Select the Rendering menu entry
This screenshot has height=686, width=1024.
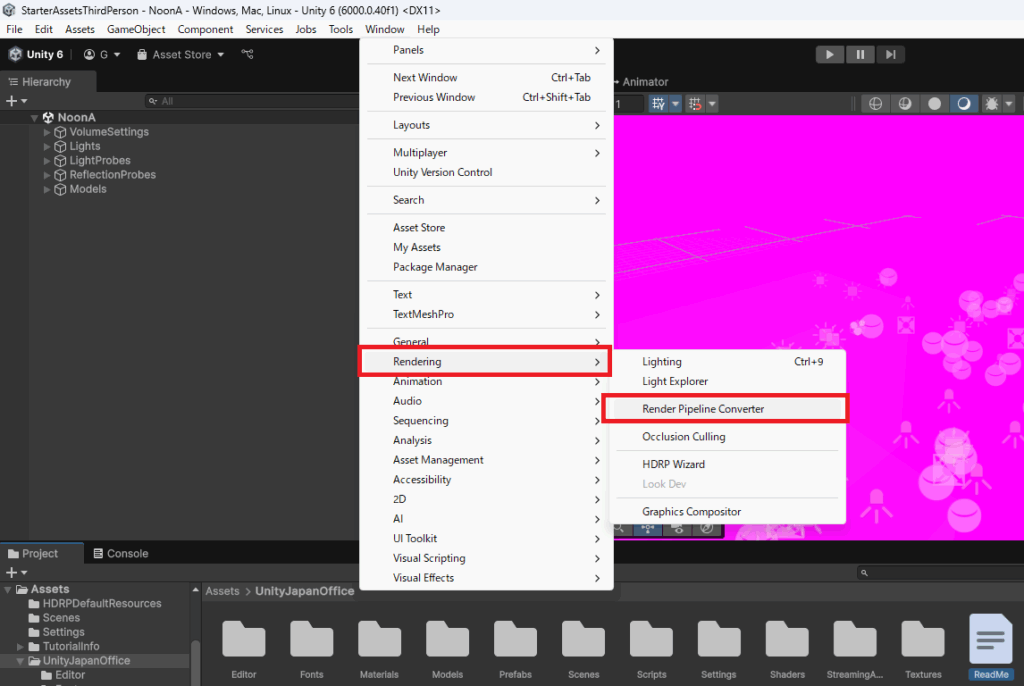(485, 362)
